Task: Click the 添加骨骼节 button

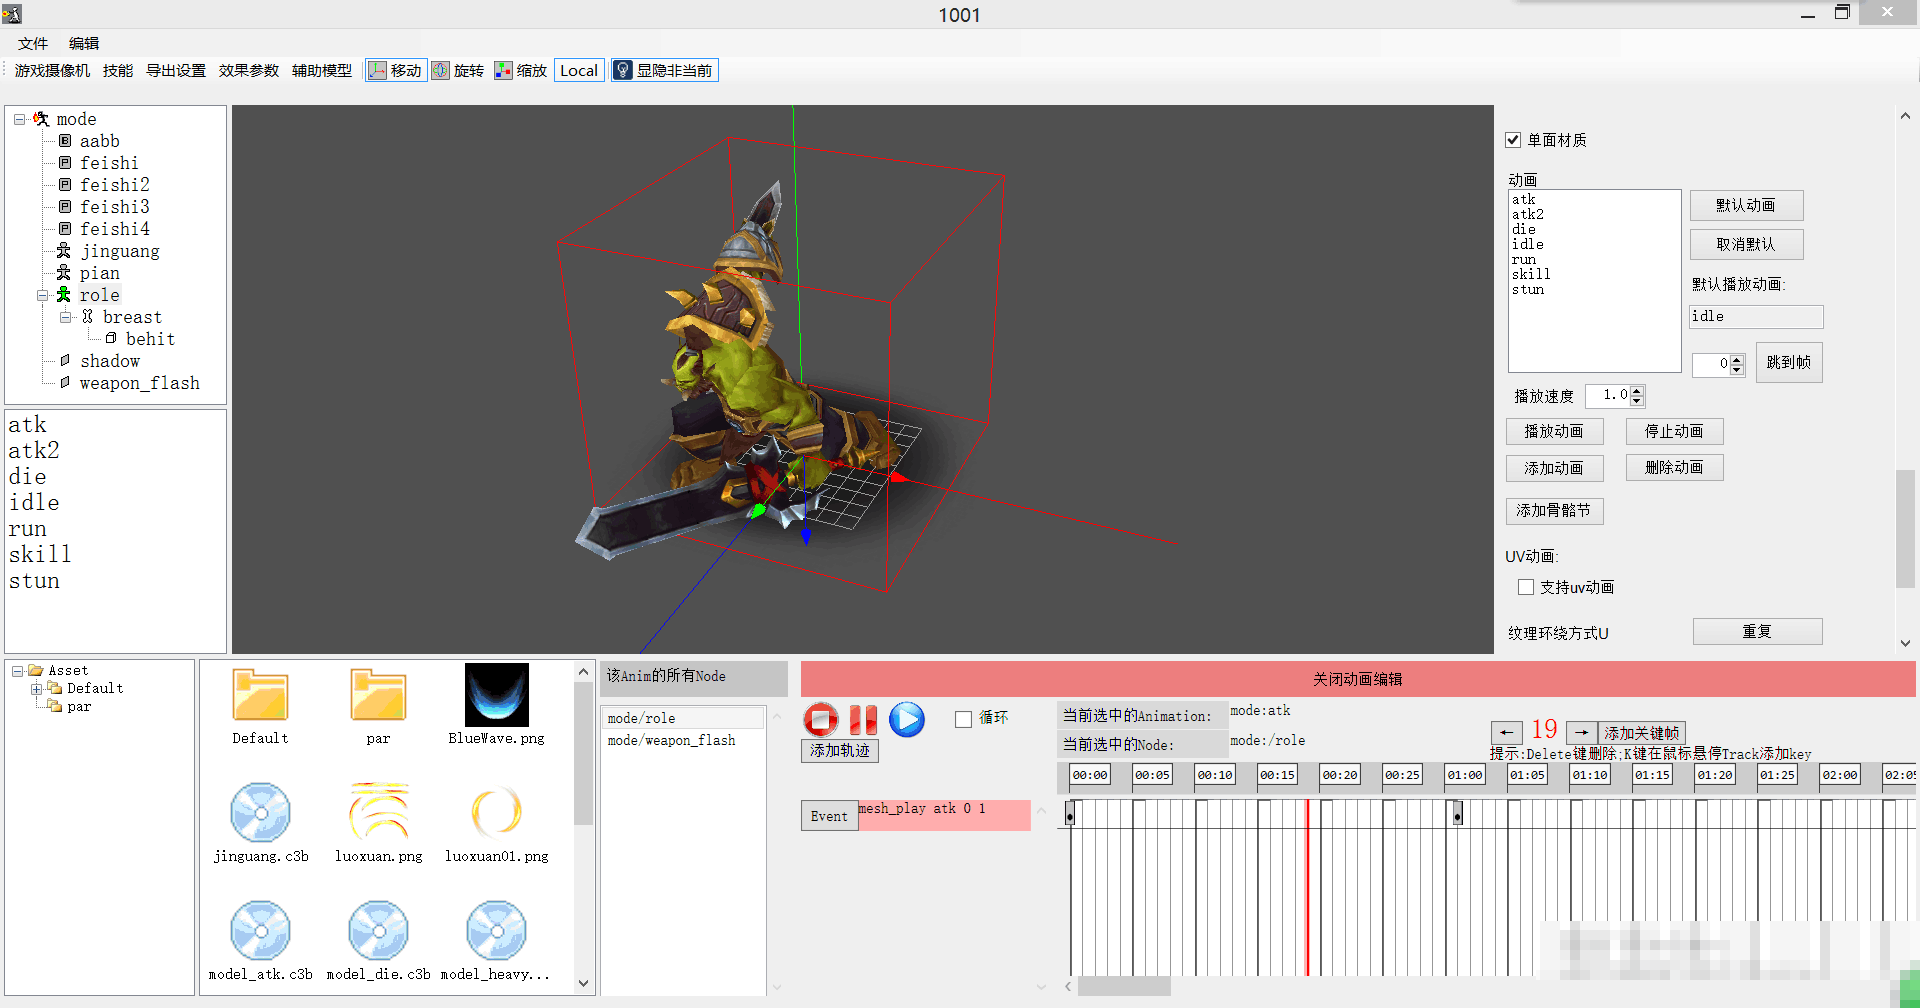Action: click(x=1554, y=511)
